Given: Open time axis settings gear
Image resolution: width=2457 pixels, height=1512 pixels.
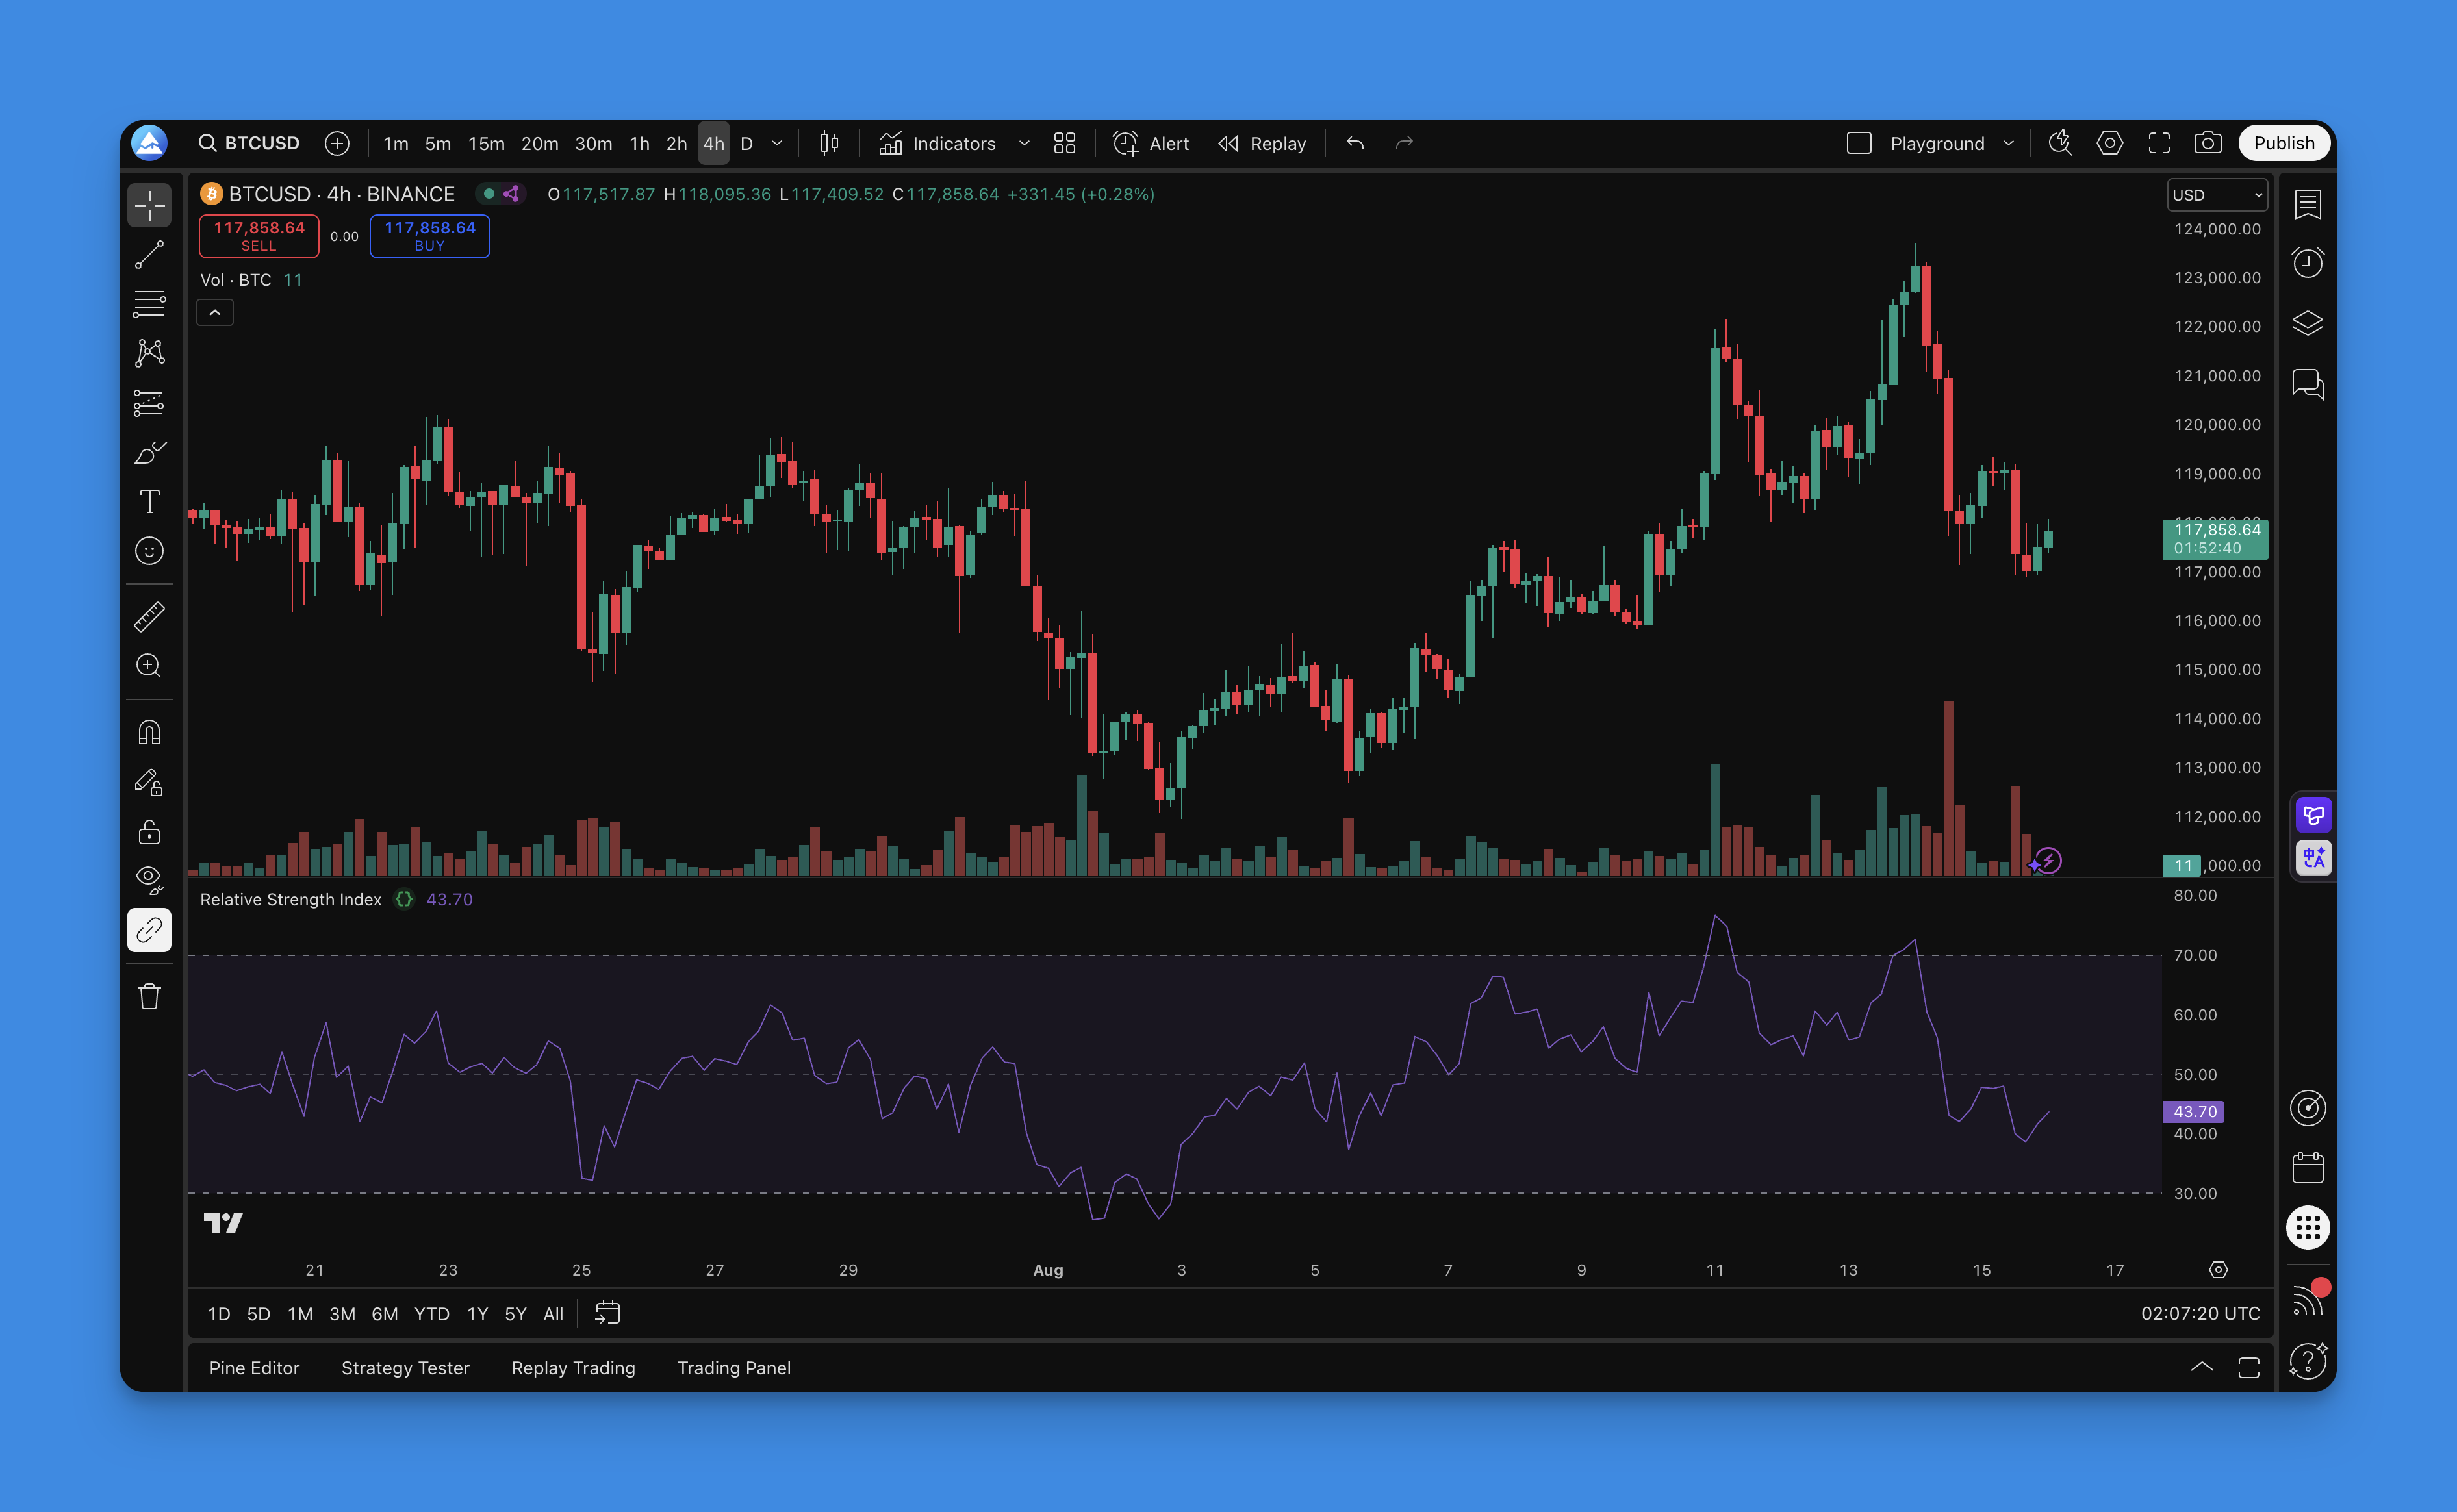Looking at the screenshot, I should tap(2218, 1270).
